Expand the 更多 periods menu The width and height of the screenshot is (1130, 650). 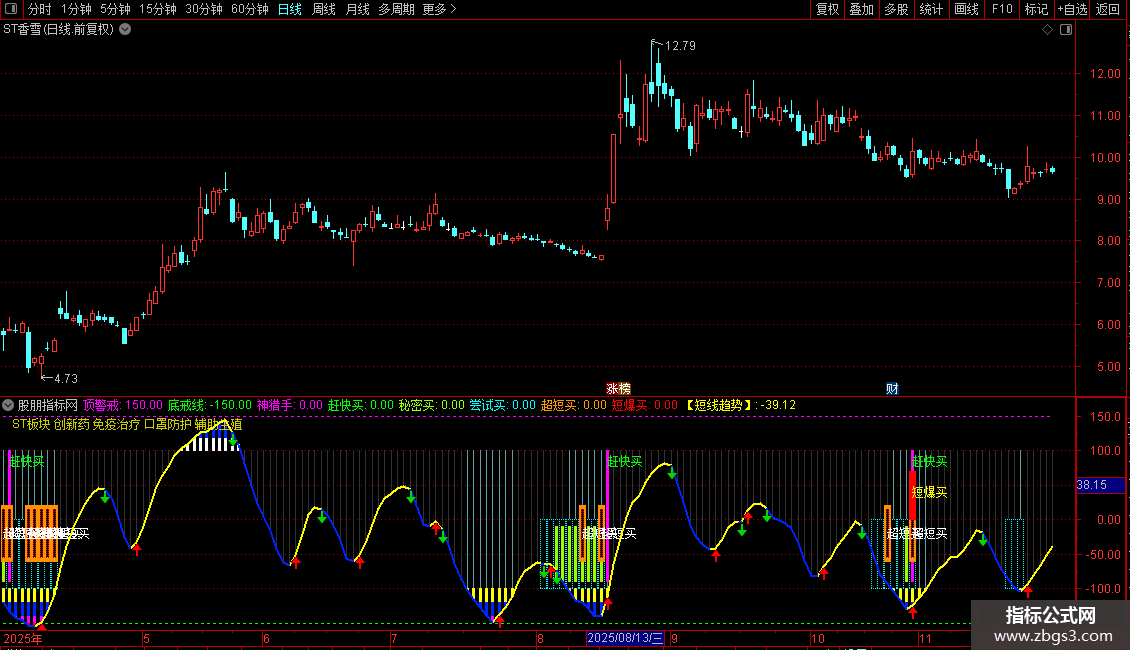[x=439, y=9]
